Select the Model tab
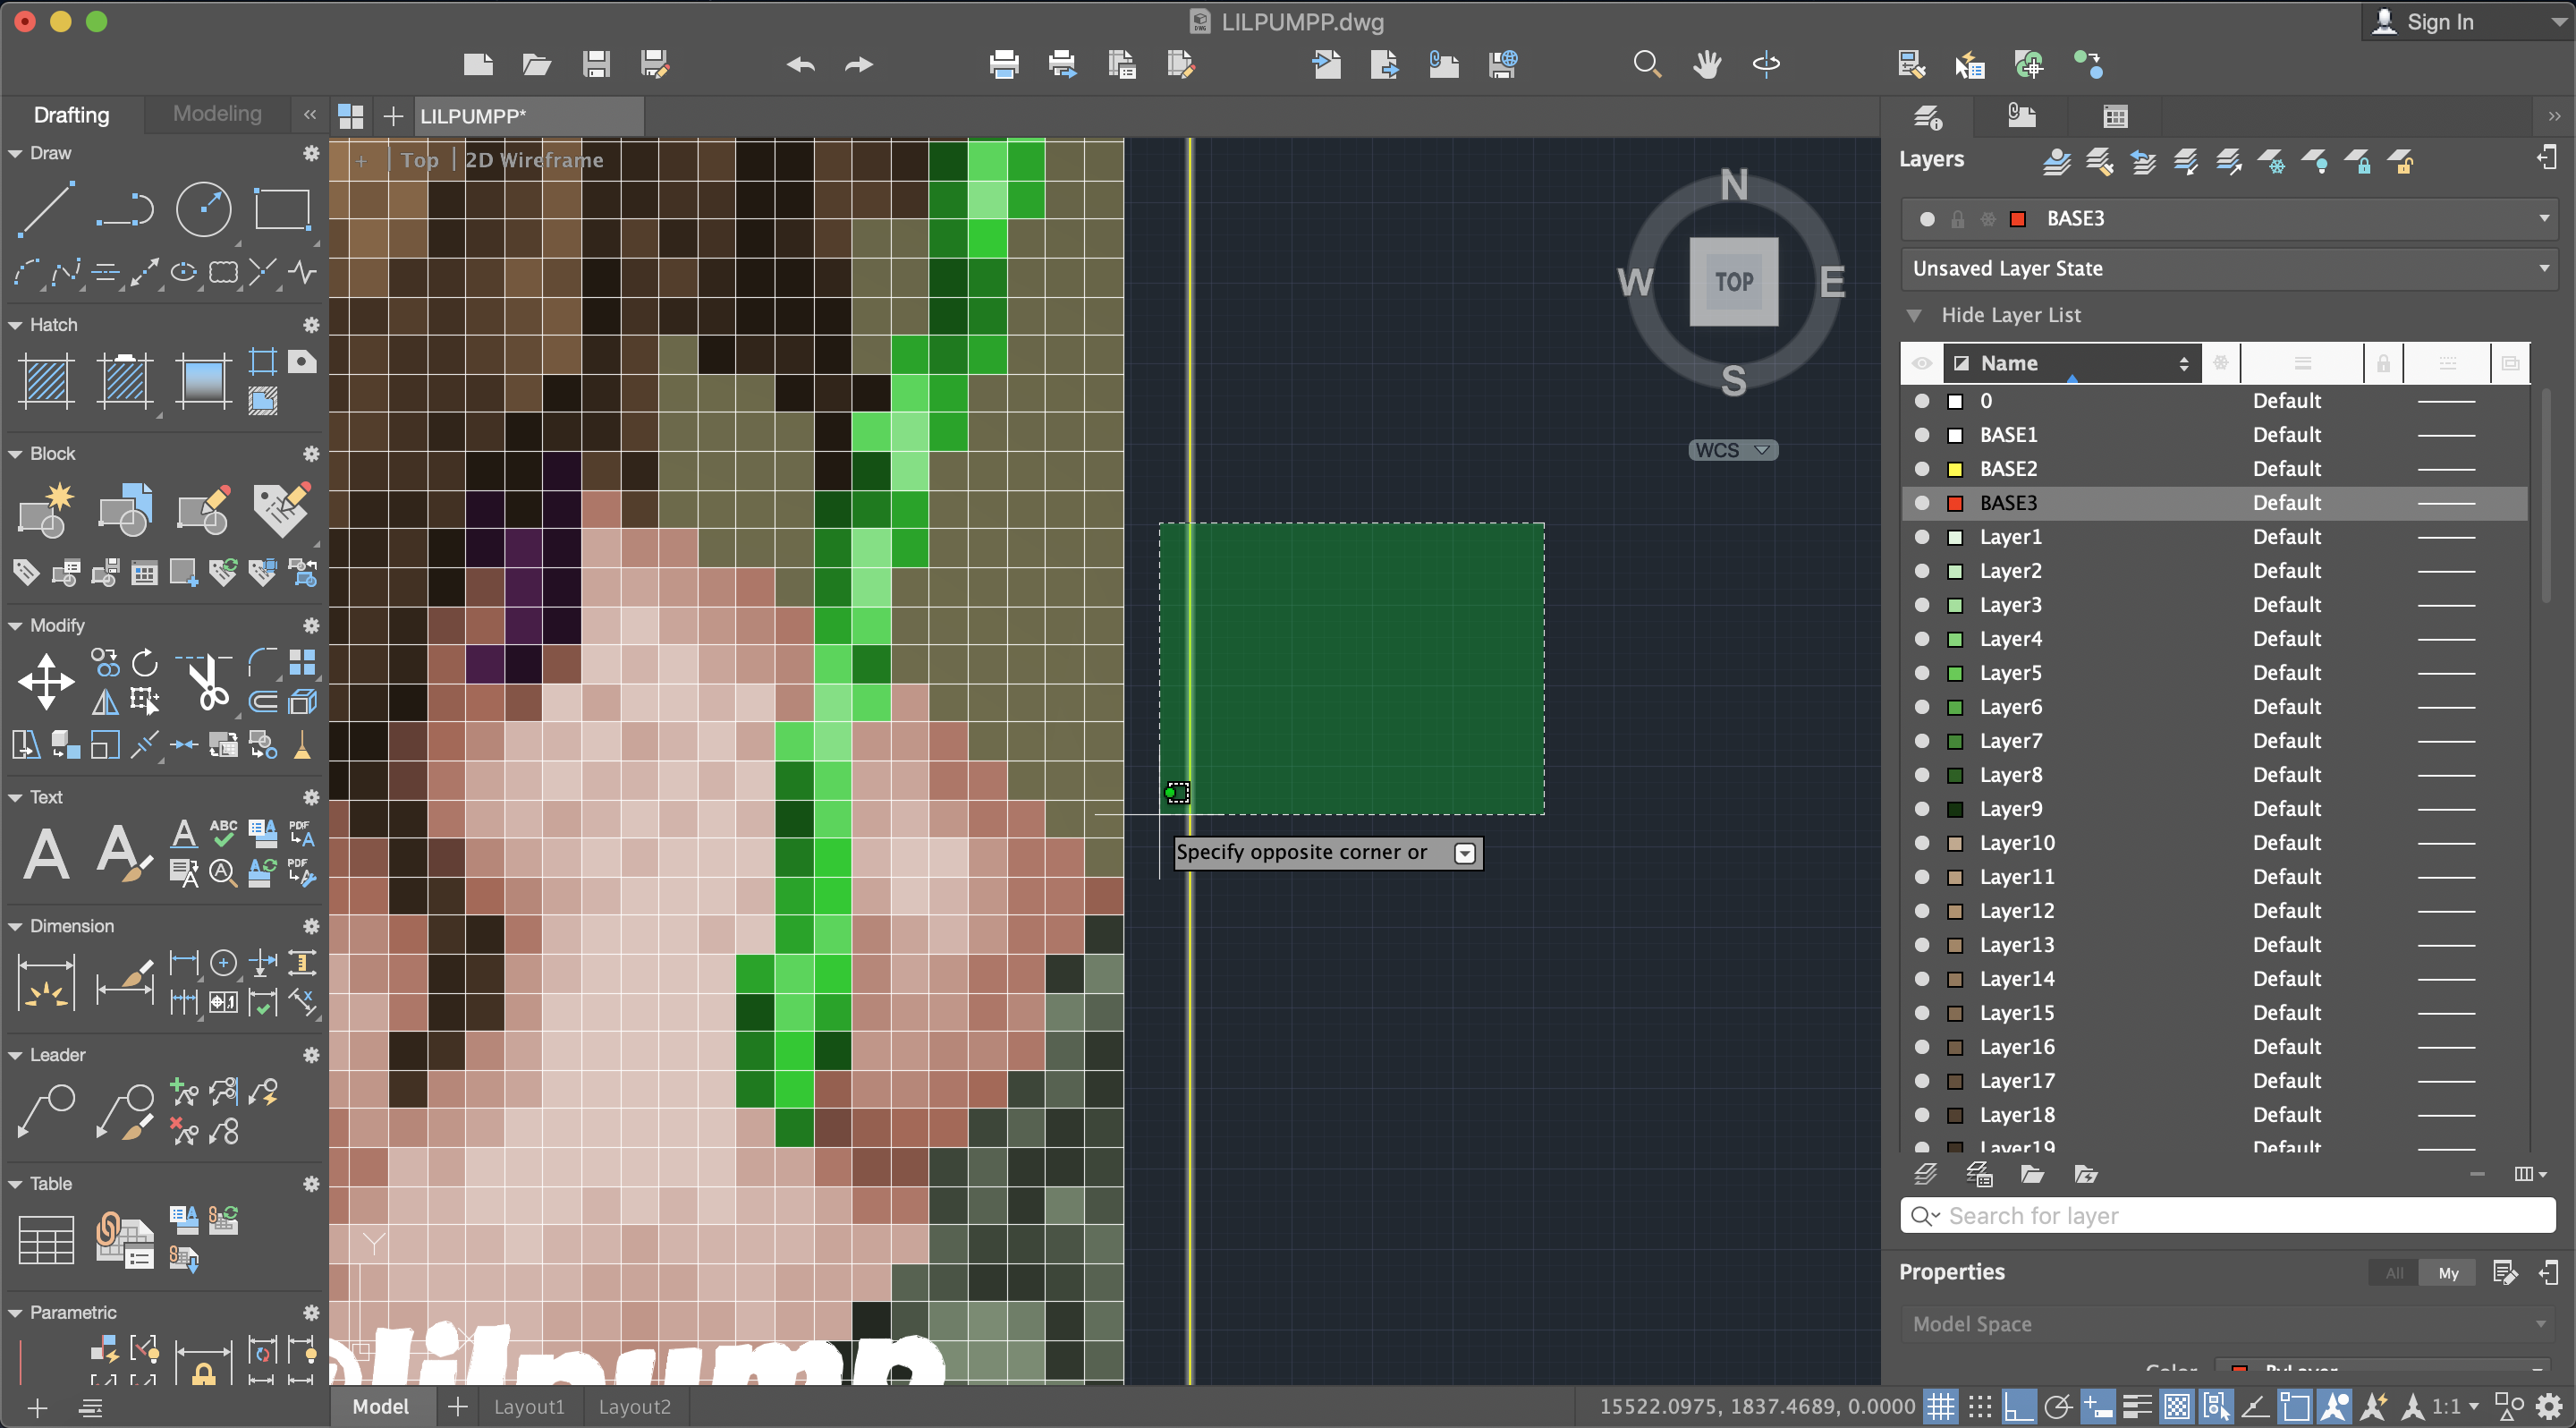Viewport: 2576px width, 1428px height. point(381,1406)
